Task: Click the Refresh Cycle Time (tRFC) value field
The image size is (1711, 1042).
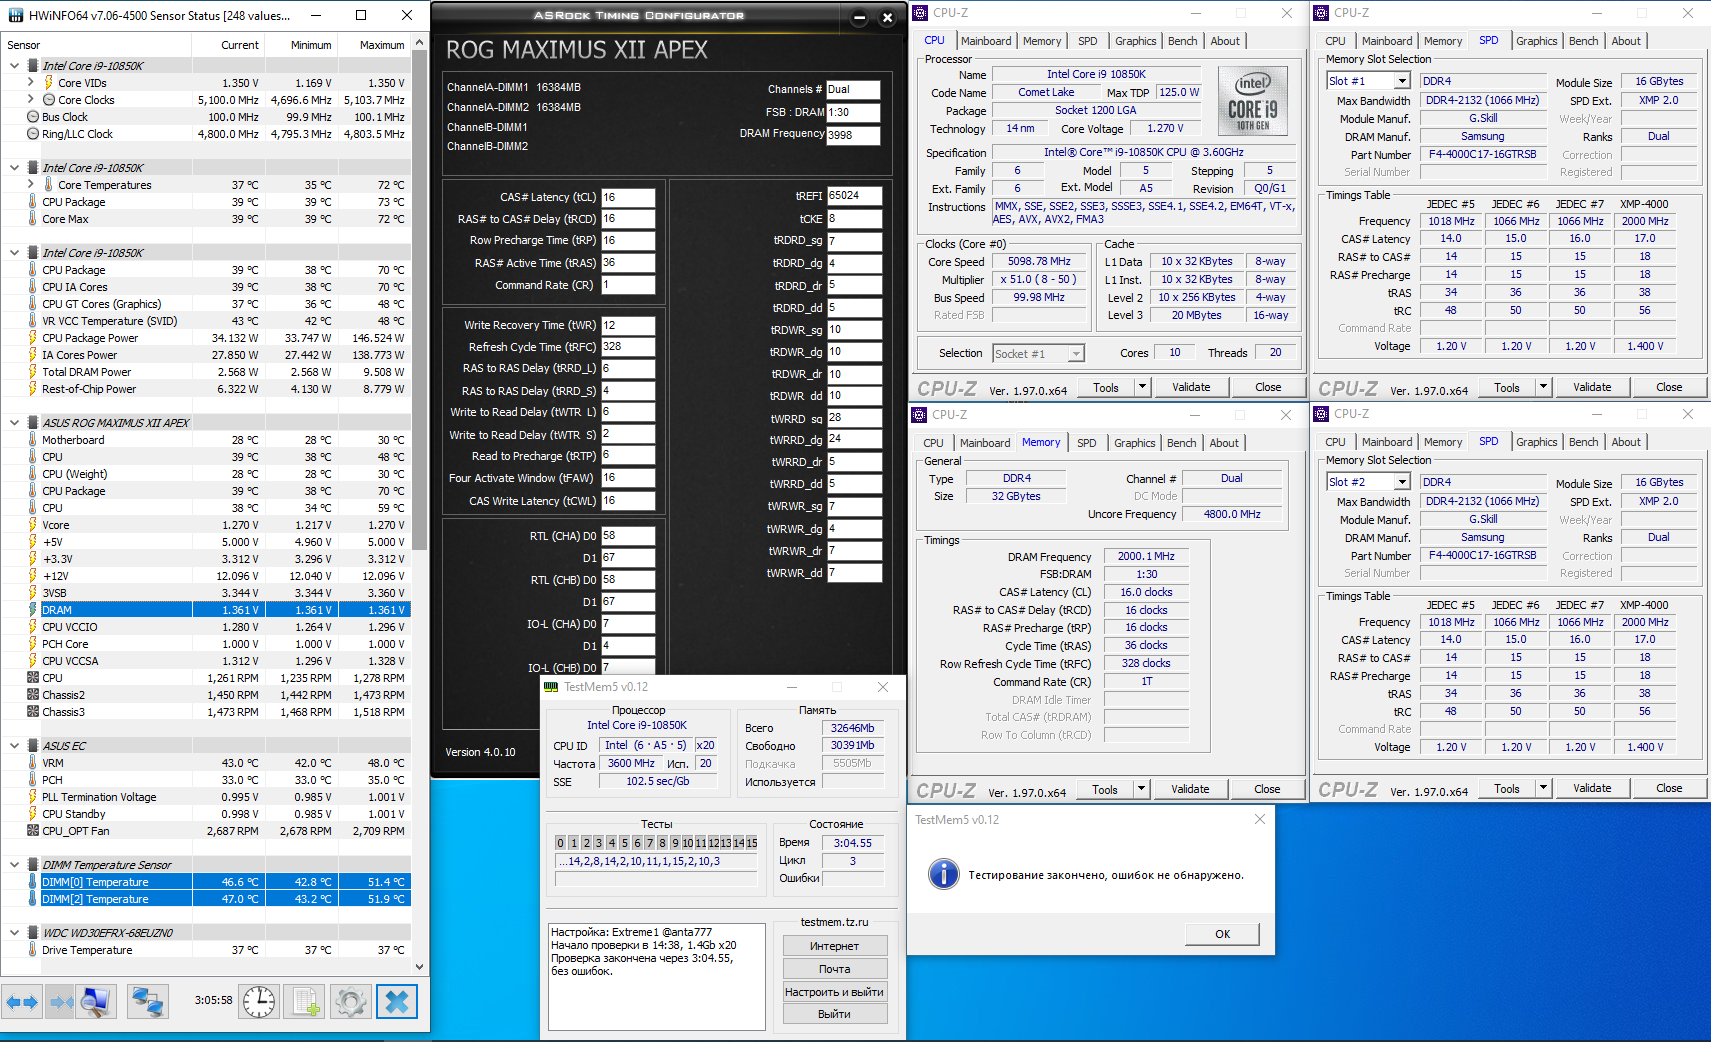Action: click(x=628, y=347)
